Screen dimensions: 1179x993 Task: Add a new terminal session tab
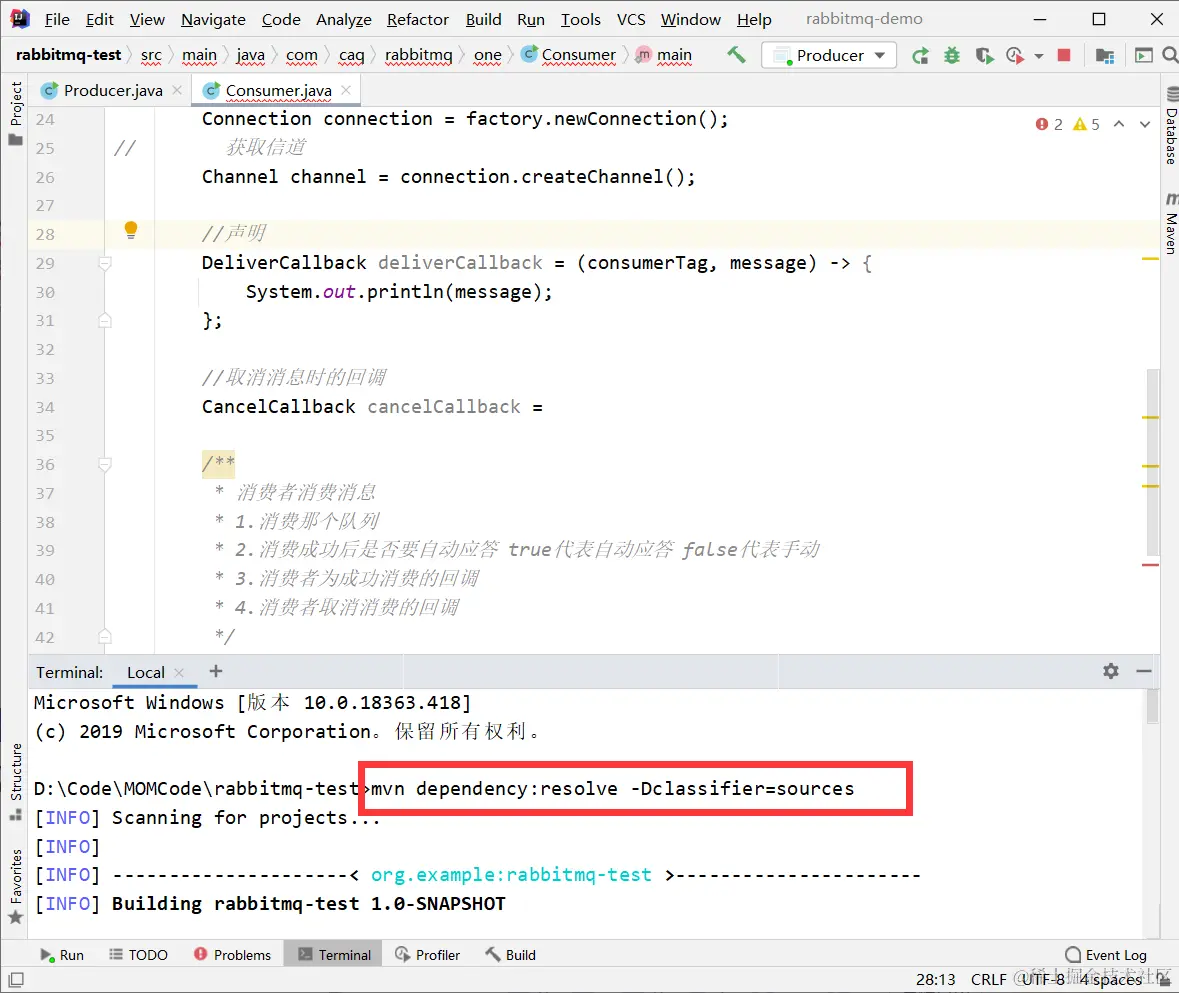click(x=216, y=671)
